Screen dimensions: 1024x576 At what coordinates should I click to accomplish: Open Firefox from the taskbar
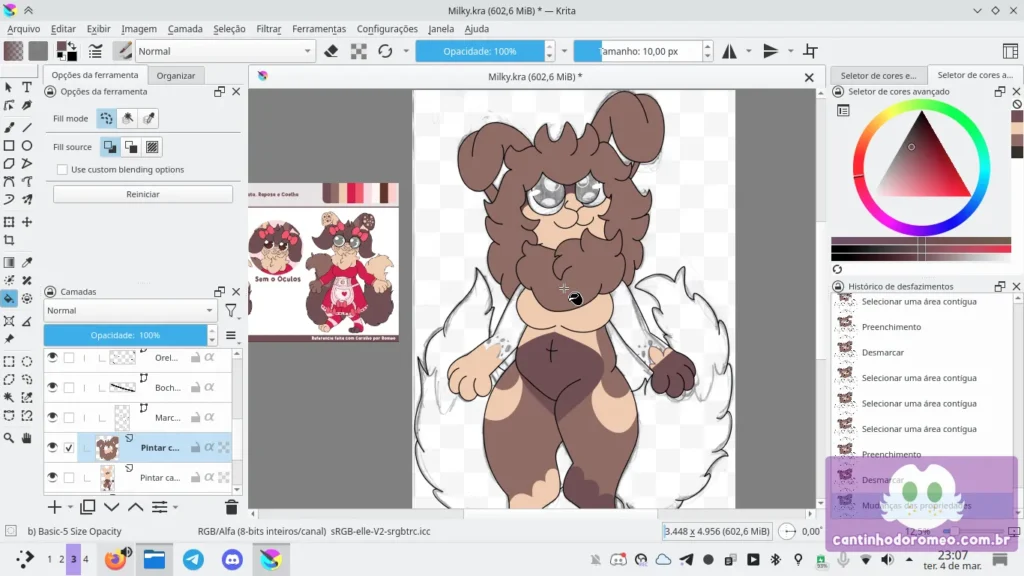point(116,559)
